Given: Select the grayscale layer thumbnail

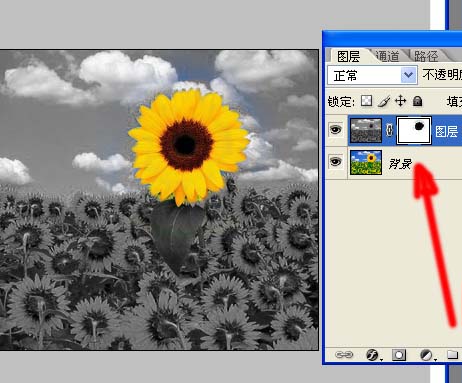Looking at the screenshot, I should pos(366,130).
